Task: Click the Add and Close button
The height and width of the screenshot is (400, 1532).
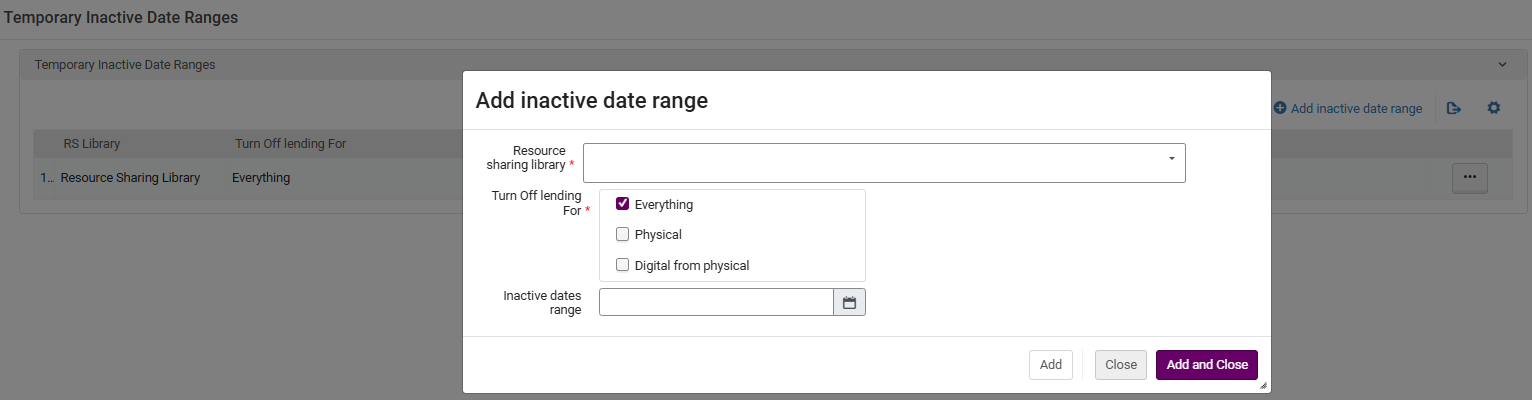Action: 1207,365
